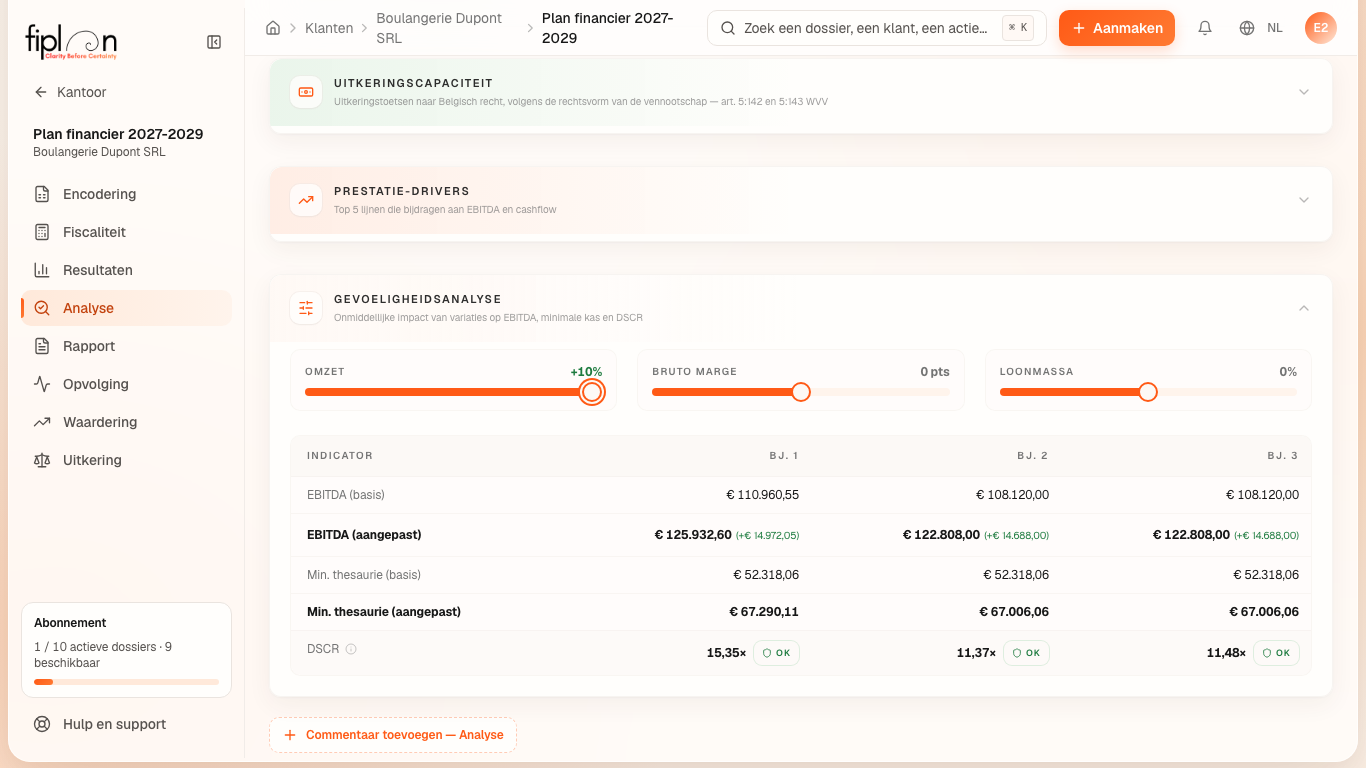Click the DSCR OK badge for BJ. 3
Image resolution: width=1366 pixels, height=768 pixels.
(1276, 653)
